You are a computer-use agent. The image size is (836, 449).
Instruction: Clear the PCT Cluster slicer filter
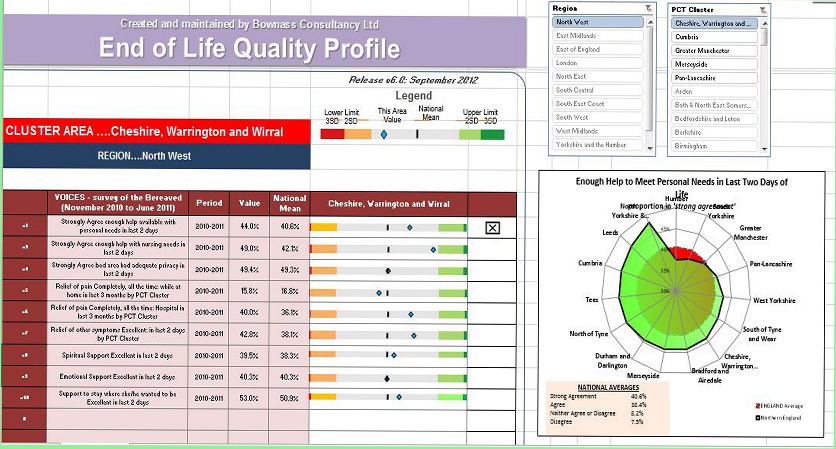tap(761, 9)
